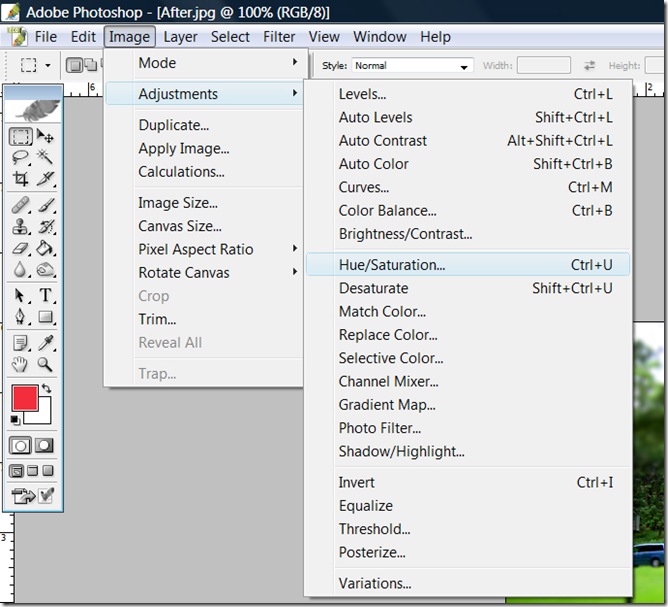Choose Canvas Size menu entry

point(205,226)
